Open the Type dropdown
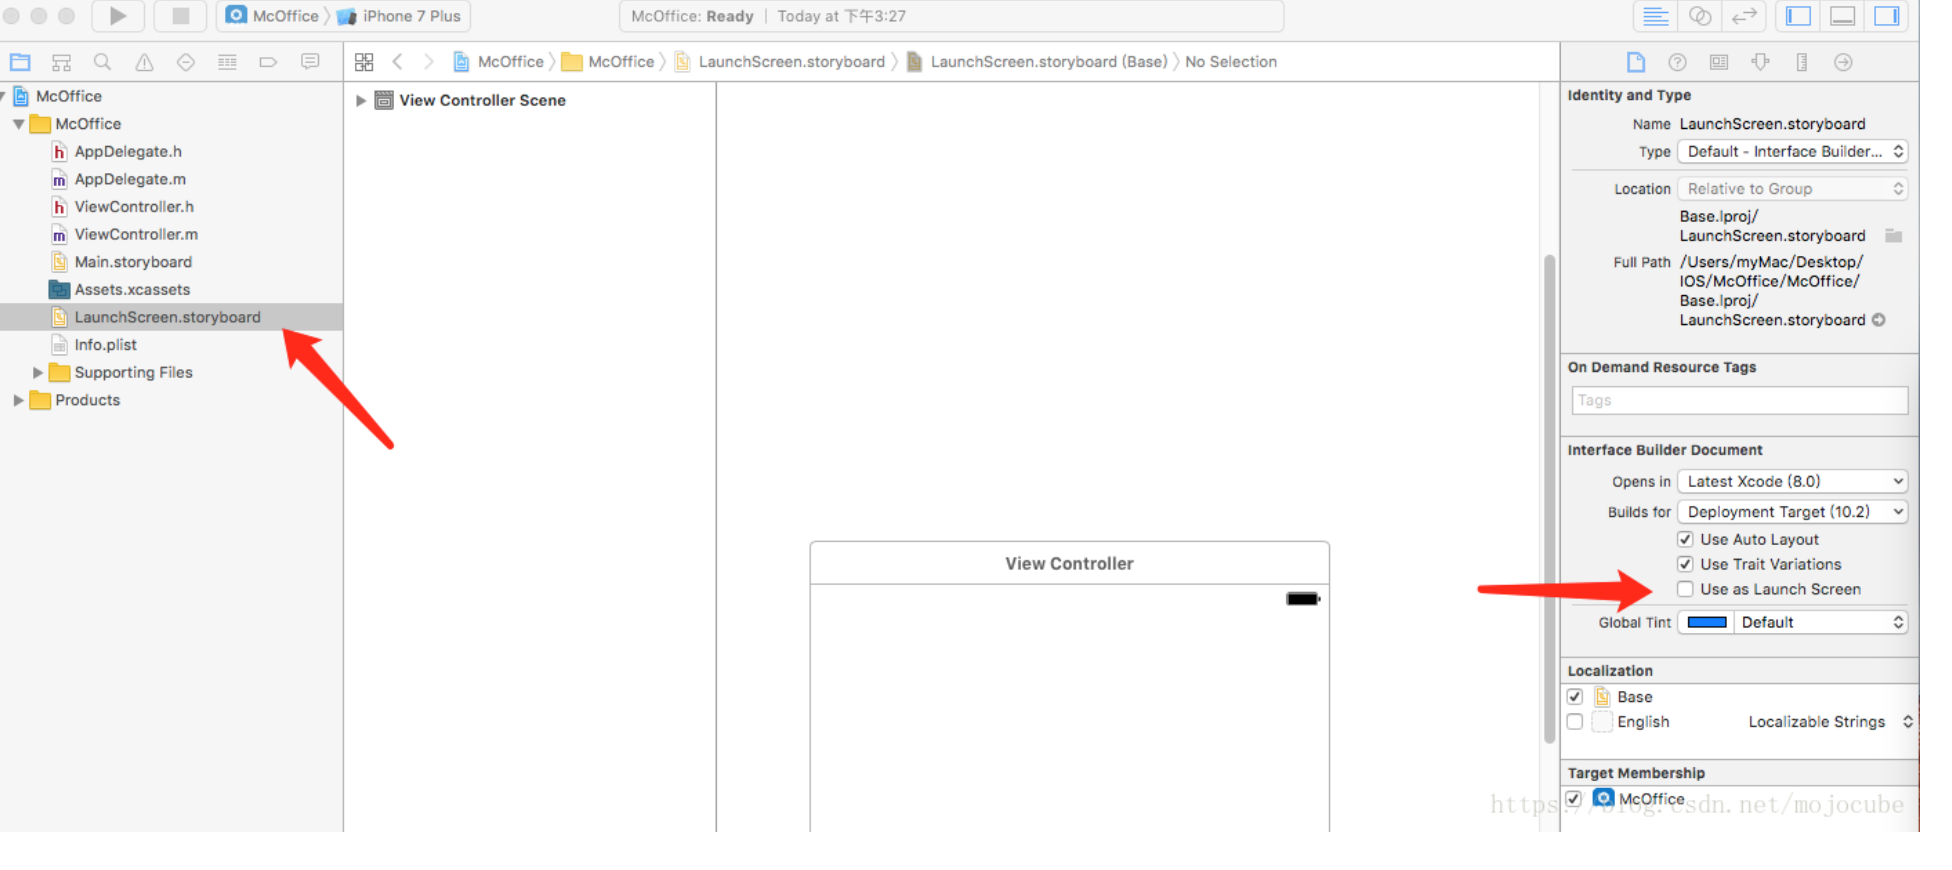 coord(1792,152)
